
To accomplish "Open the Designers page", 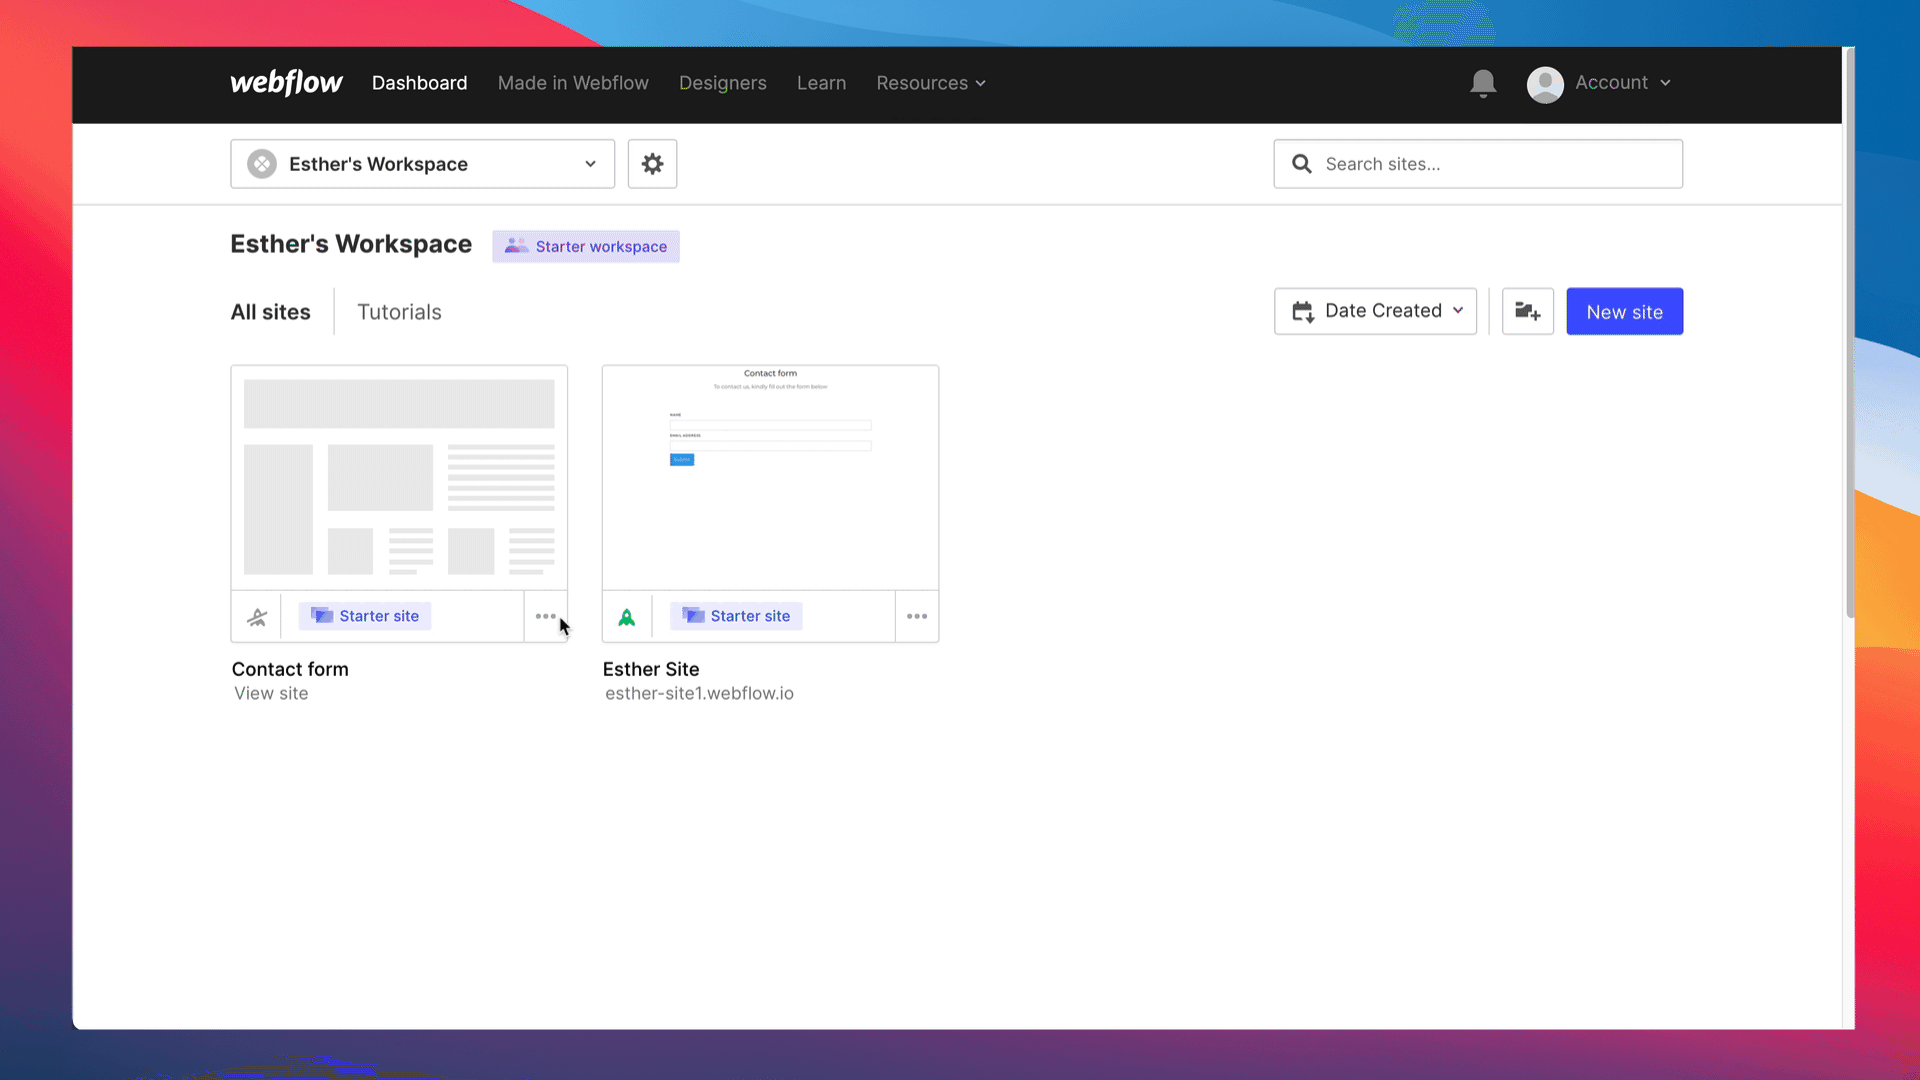I will 722,83.
